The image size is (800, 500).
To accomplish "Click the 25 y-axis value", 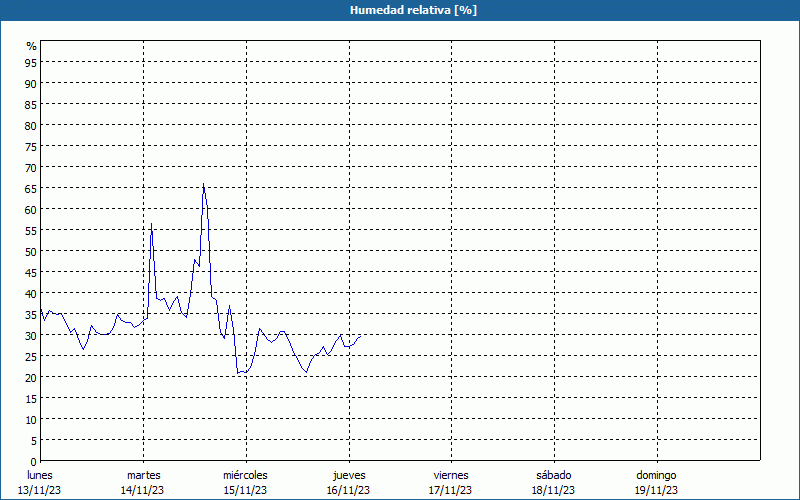I will 31,357.
